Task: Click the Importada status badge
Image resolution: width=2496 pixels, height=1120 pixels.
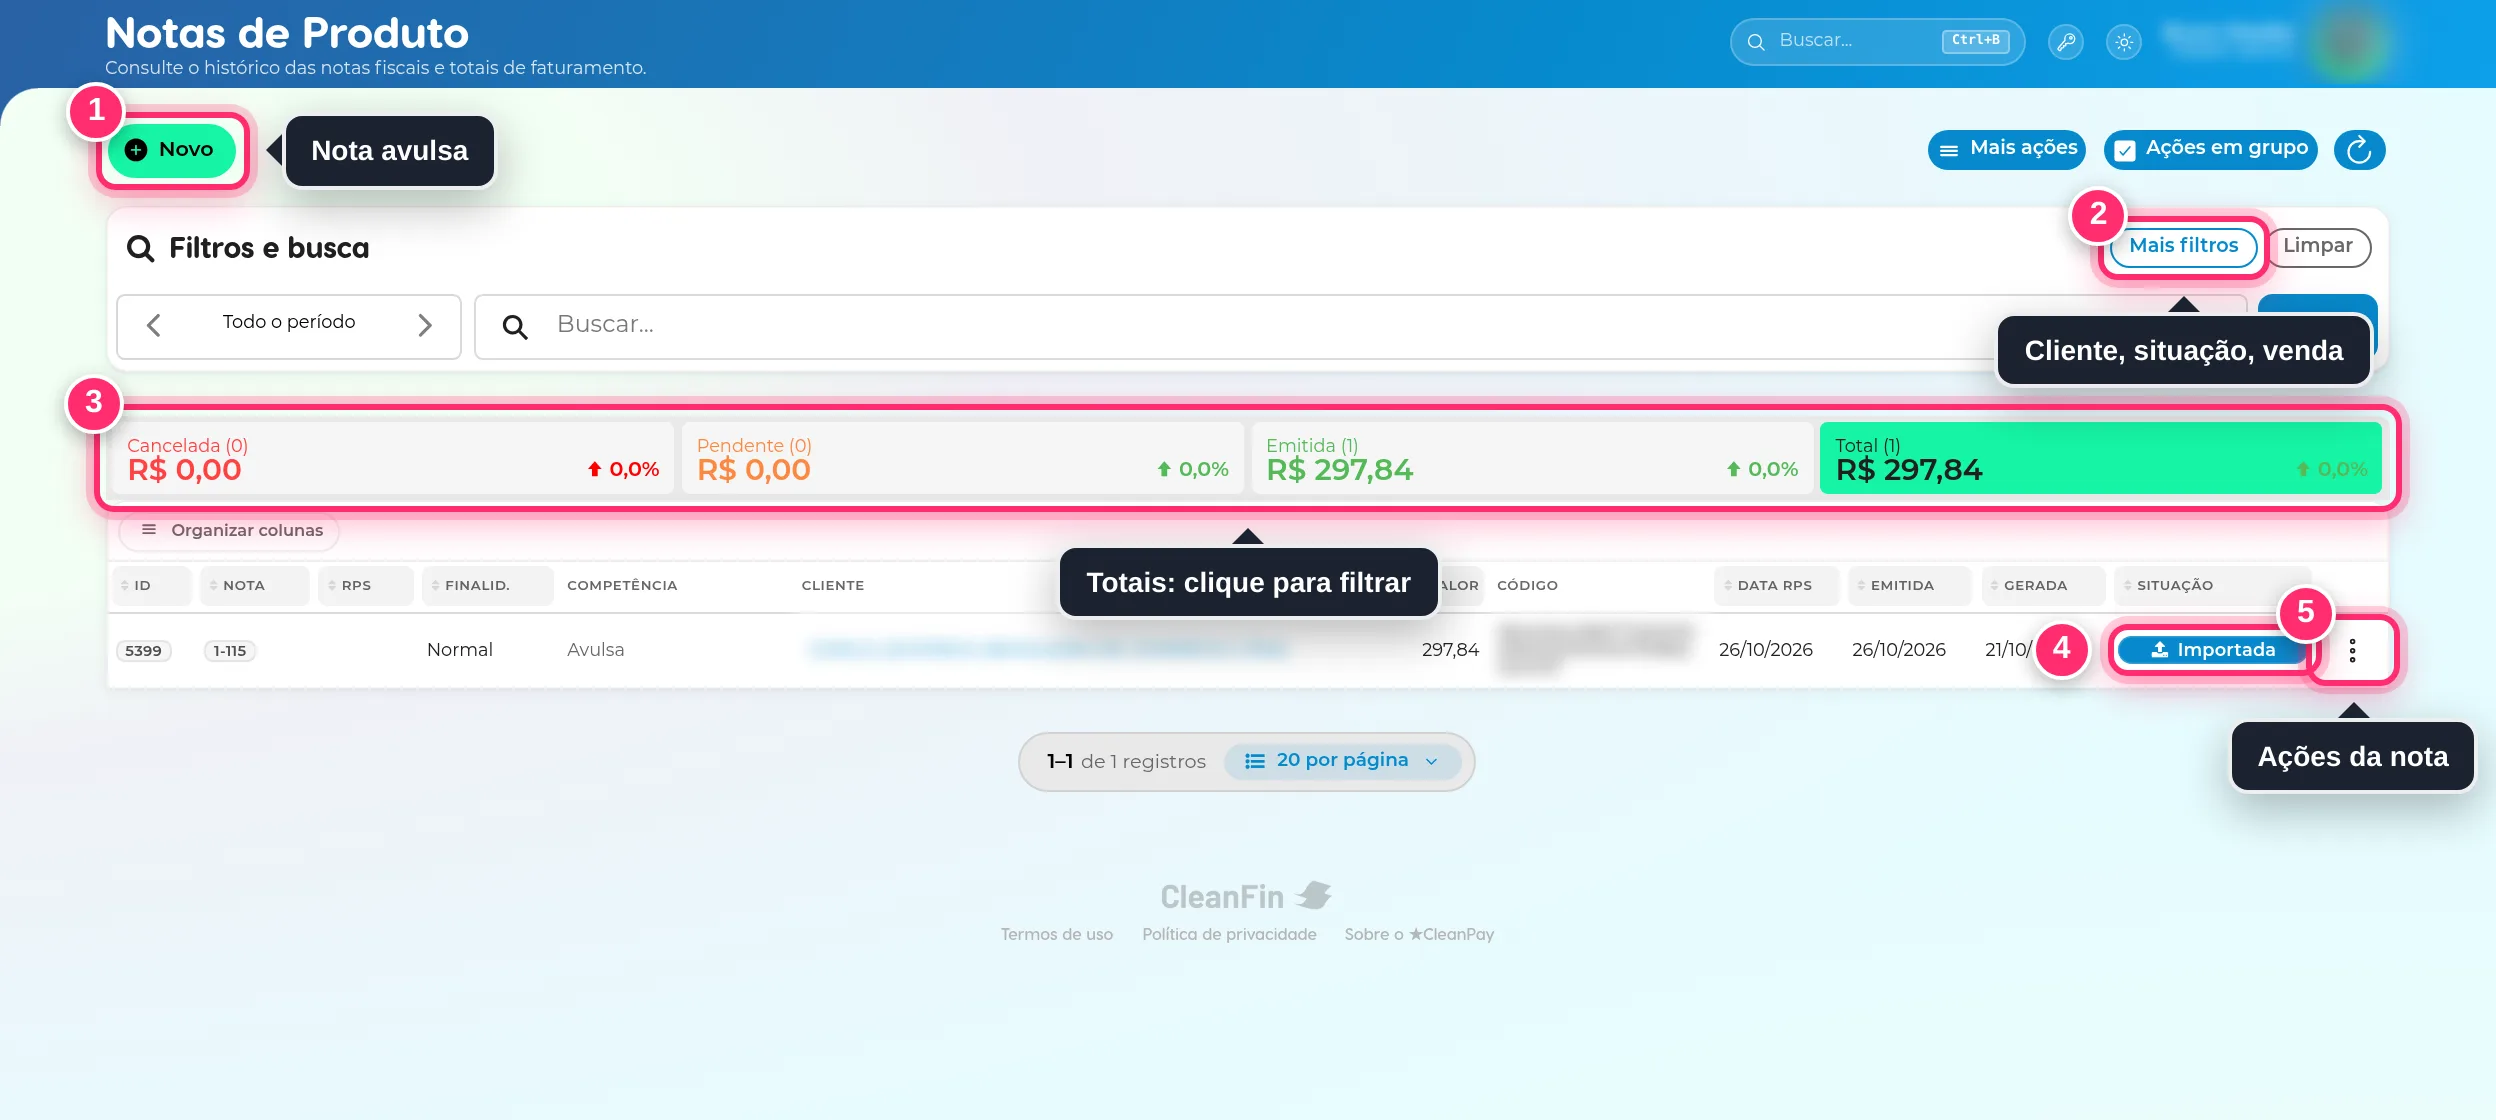Action: (2212, 650)
